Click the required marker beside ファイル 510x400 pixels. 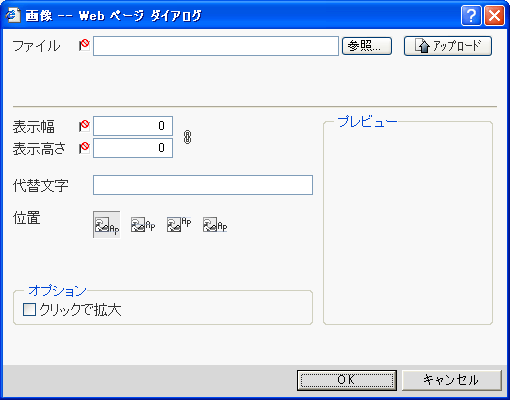point(84,45)
